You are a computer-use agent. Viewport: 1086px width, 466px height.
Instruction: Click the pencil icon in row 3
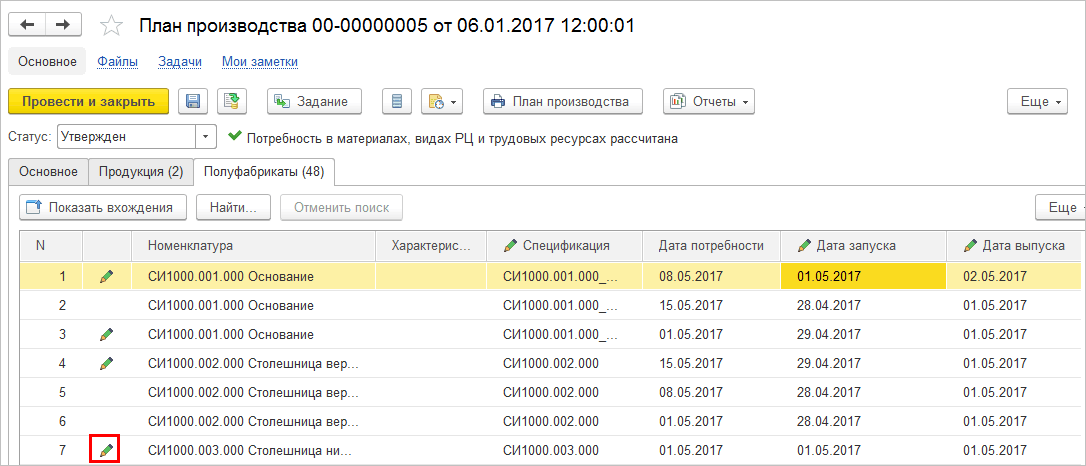click(x=106, y=334)
